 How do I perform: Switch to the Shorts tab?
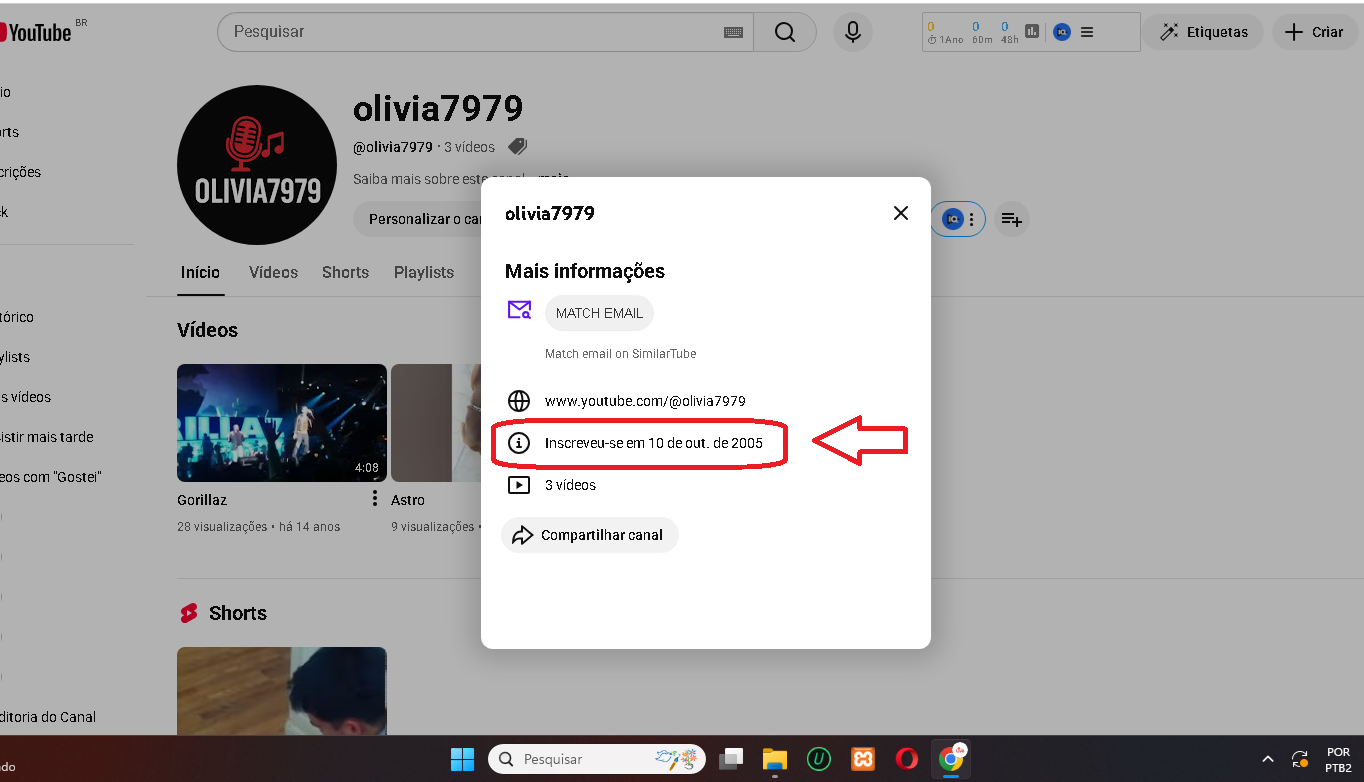[x=345, y=272]
